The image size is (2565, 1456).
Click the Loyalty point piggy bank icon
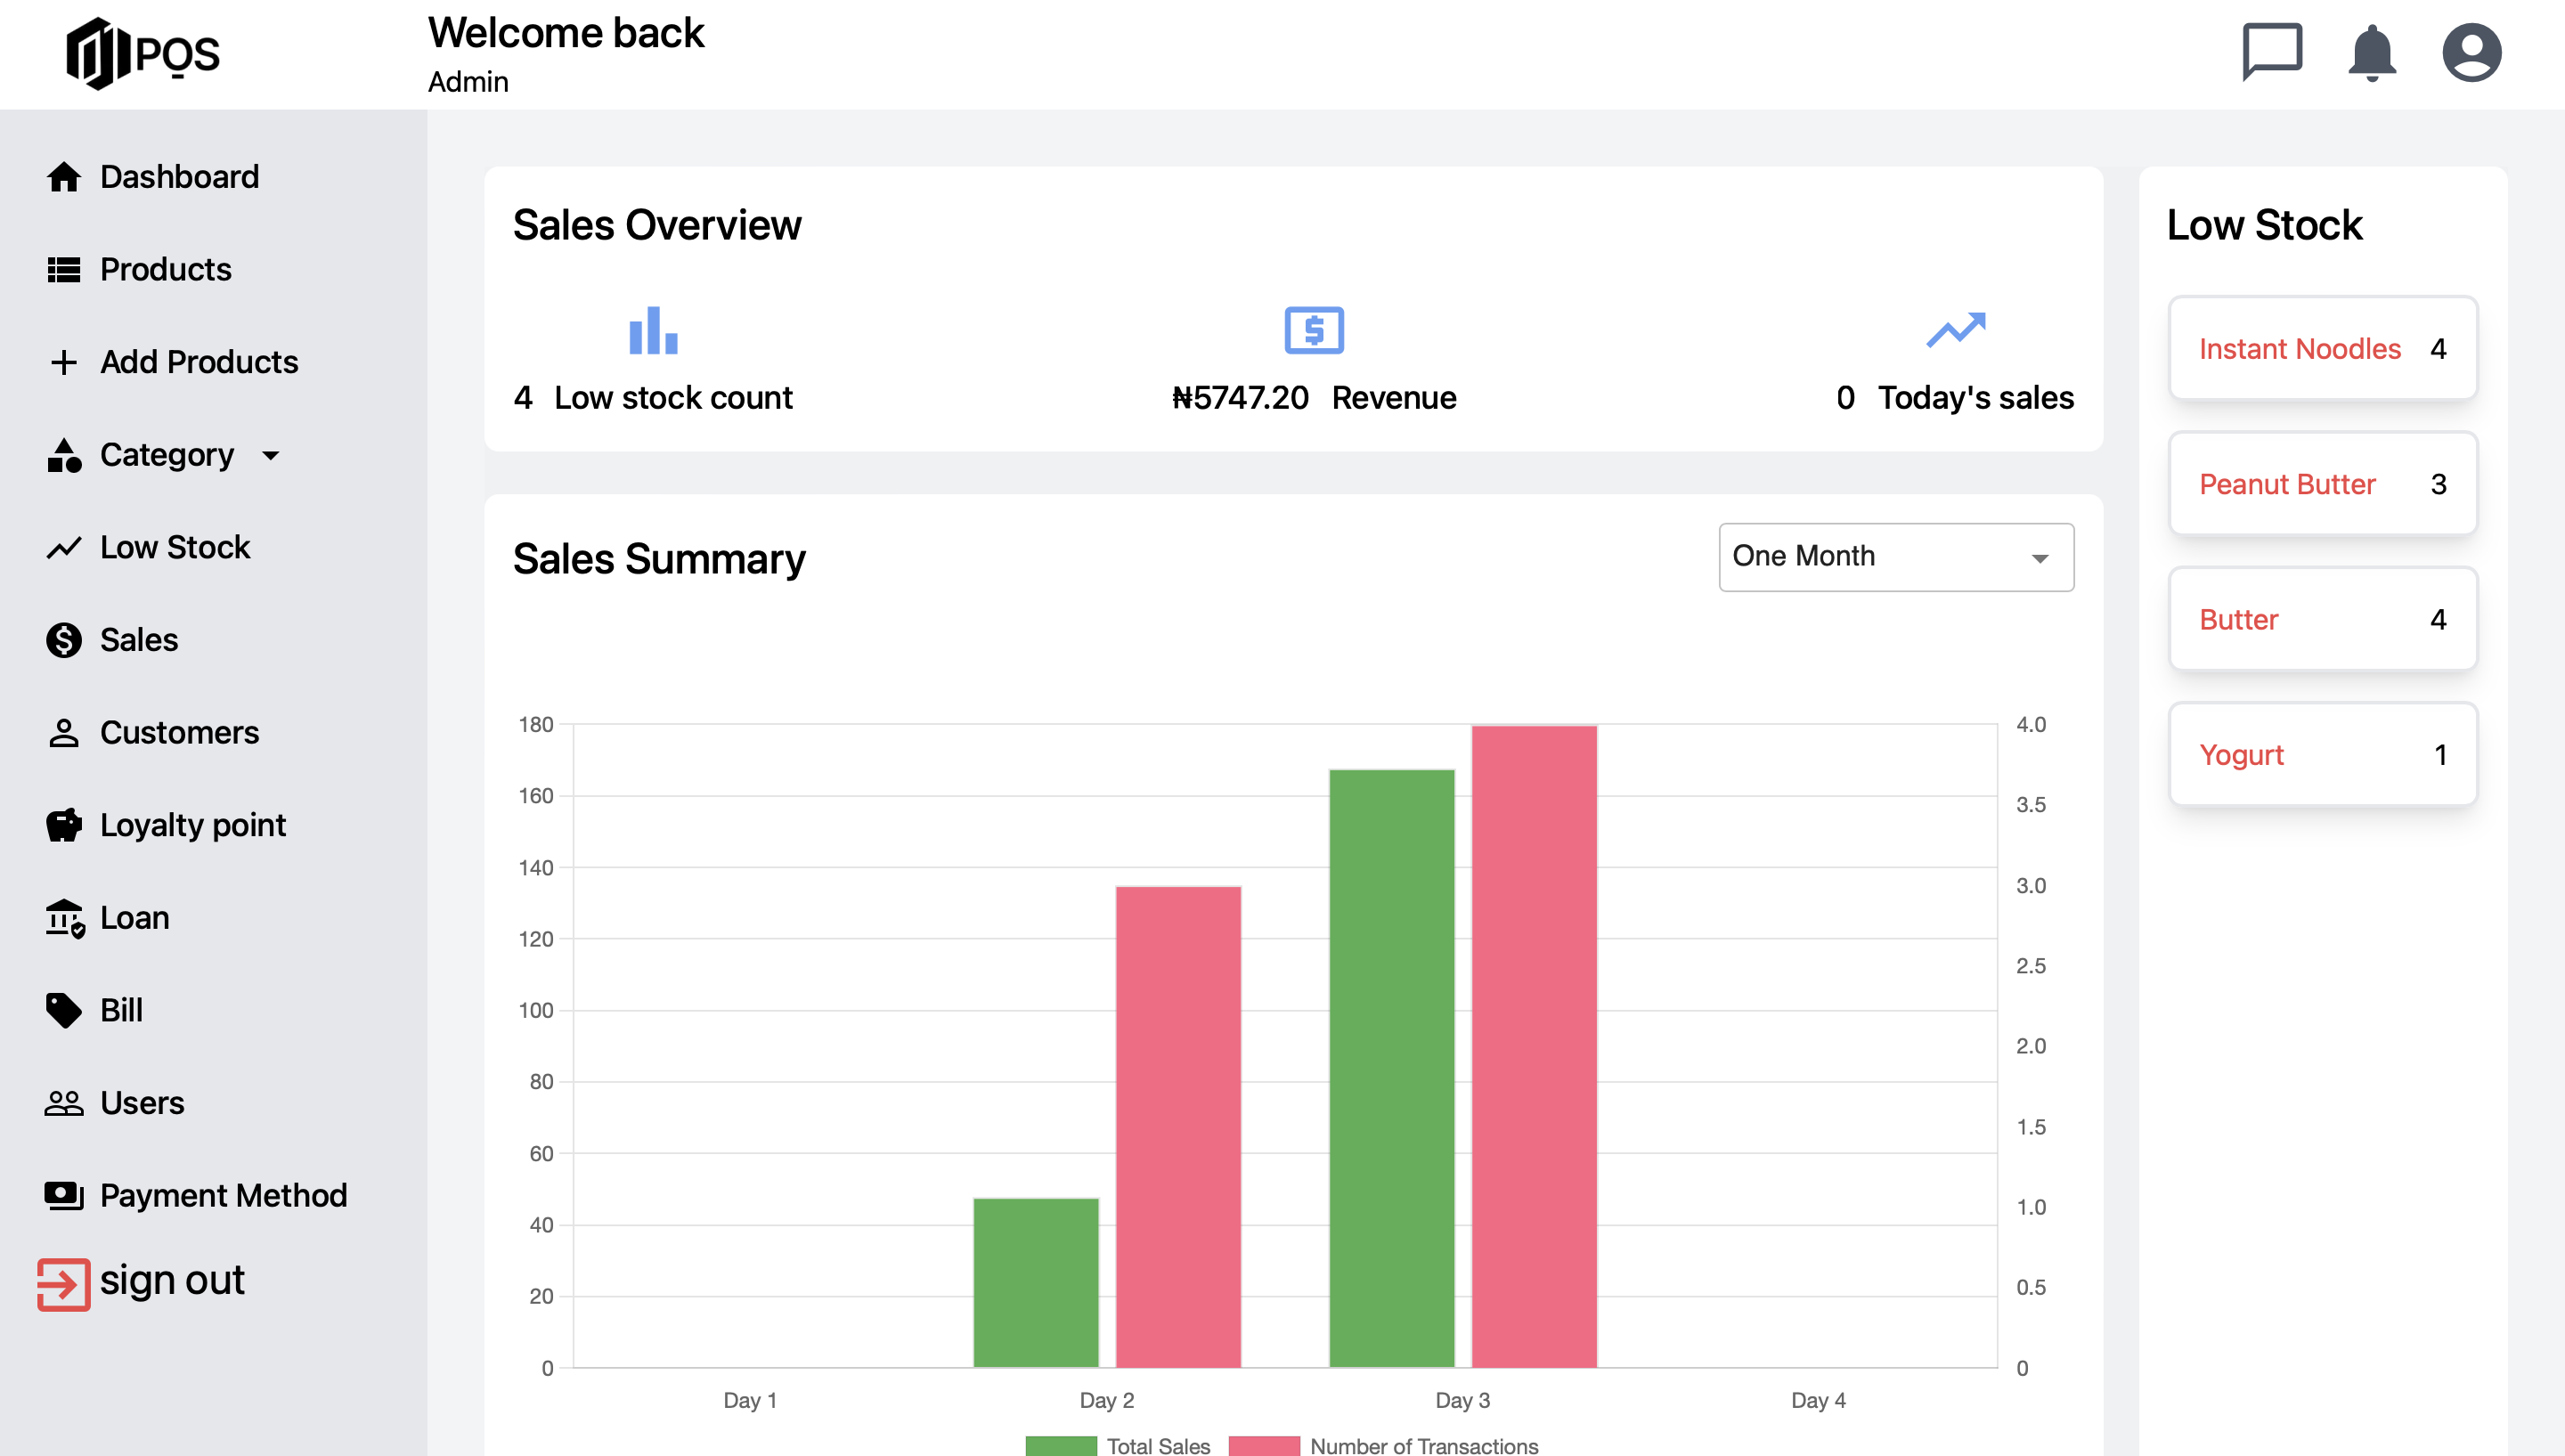(64, 825)
